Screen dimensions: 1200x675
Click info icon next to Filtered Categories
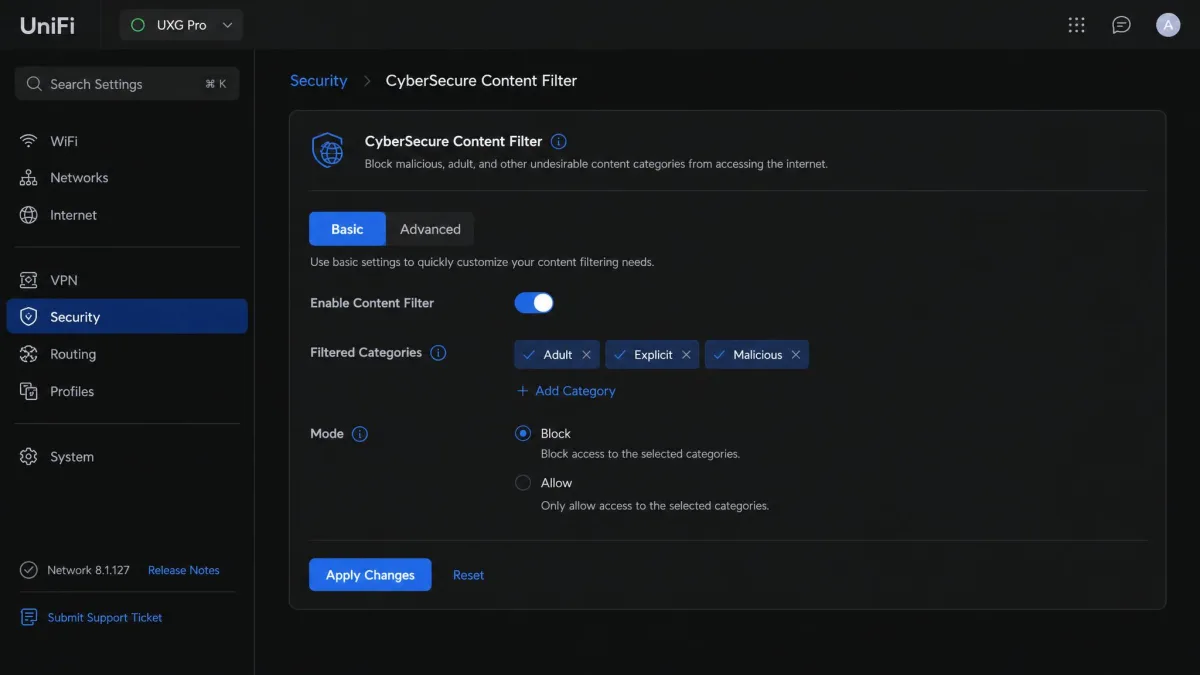[438, 353]
